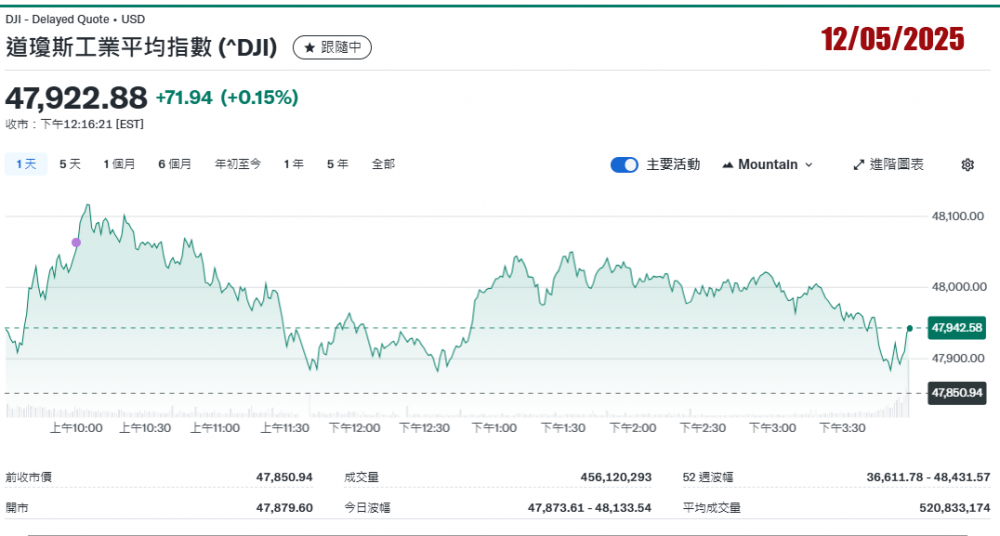Switch to the 5天 time range
Image resolution: width=1000 pixels, height=536 pixels.
pos(70,164)
